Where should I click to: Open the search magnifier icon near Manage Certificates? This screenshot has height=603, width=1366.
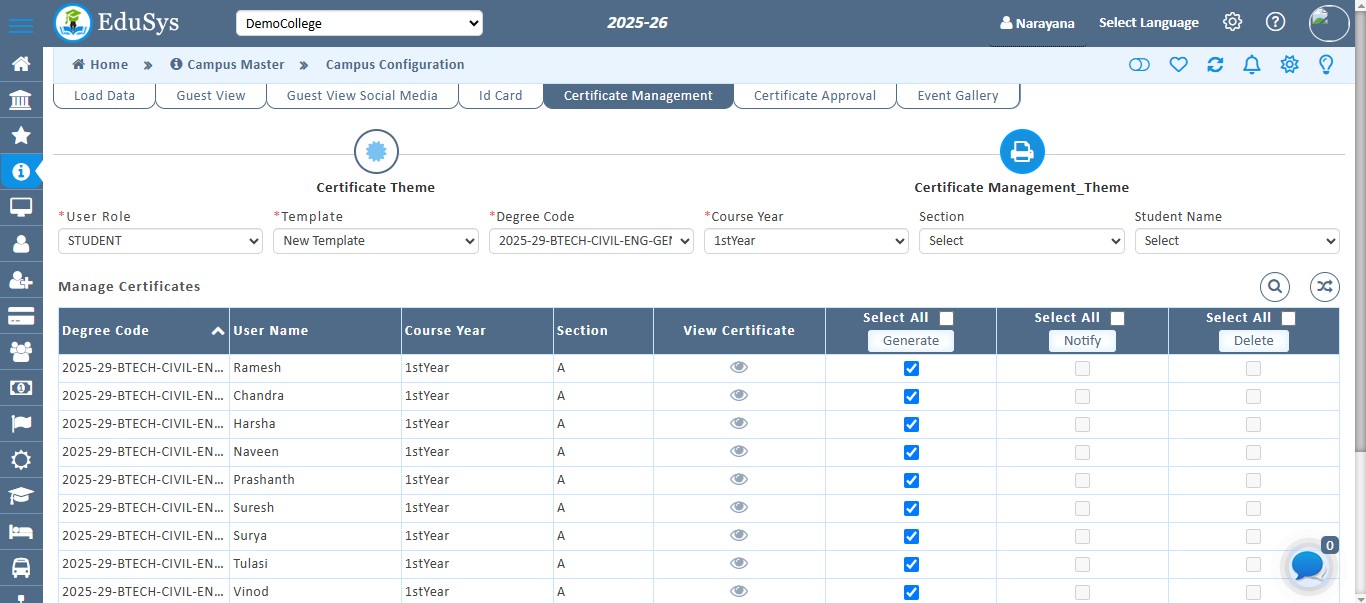[x=1274, y=286]
